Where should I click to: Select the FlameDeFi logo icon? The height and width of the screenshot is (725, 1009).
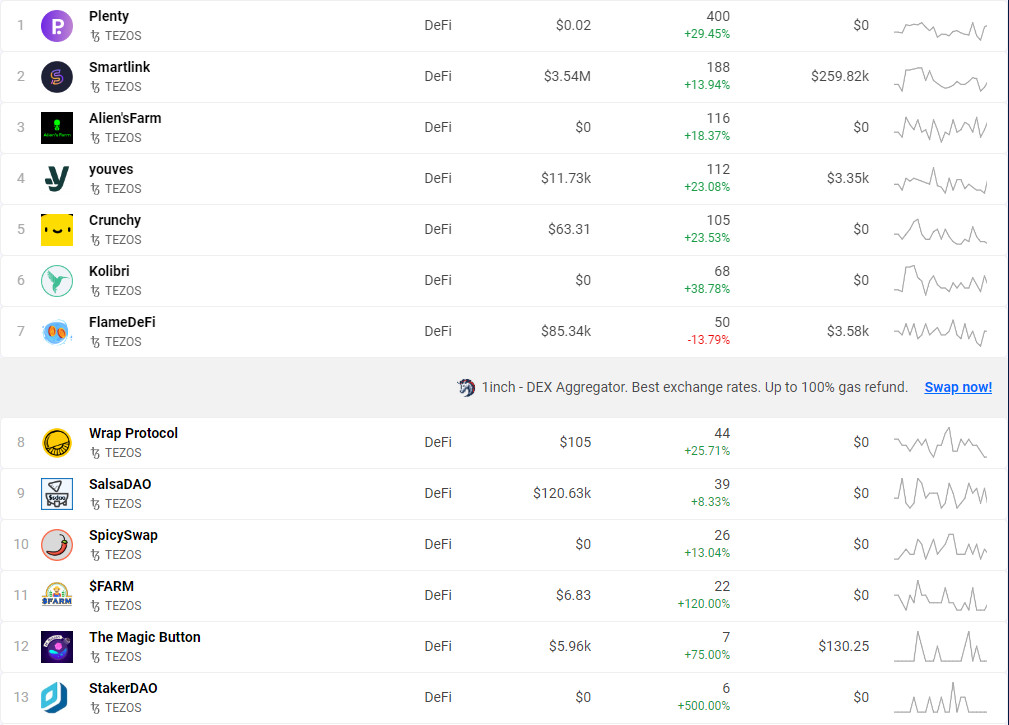tap(57, 331)
